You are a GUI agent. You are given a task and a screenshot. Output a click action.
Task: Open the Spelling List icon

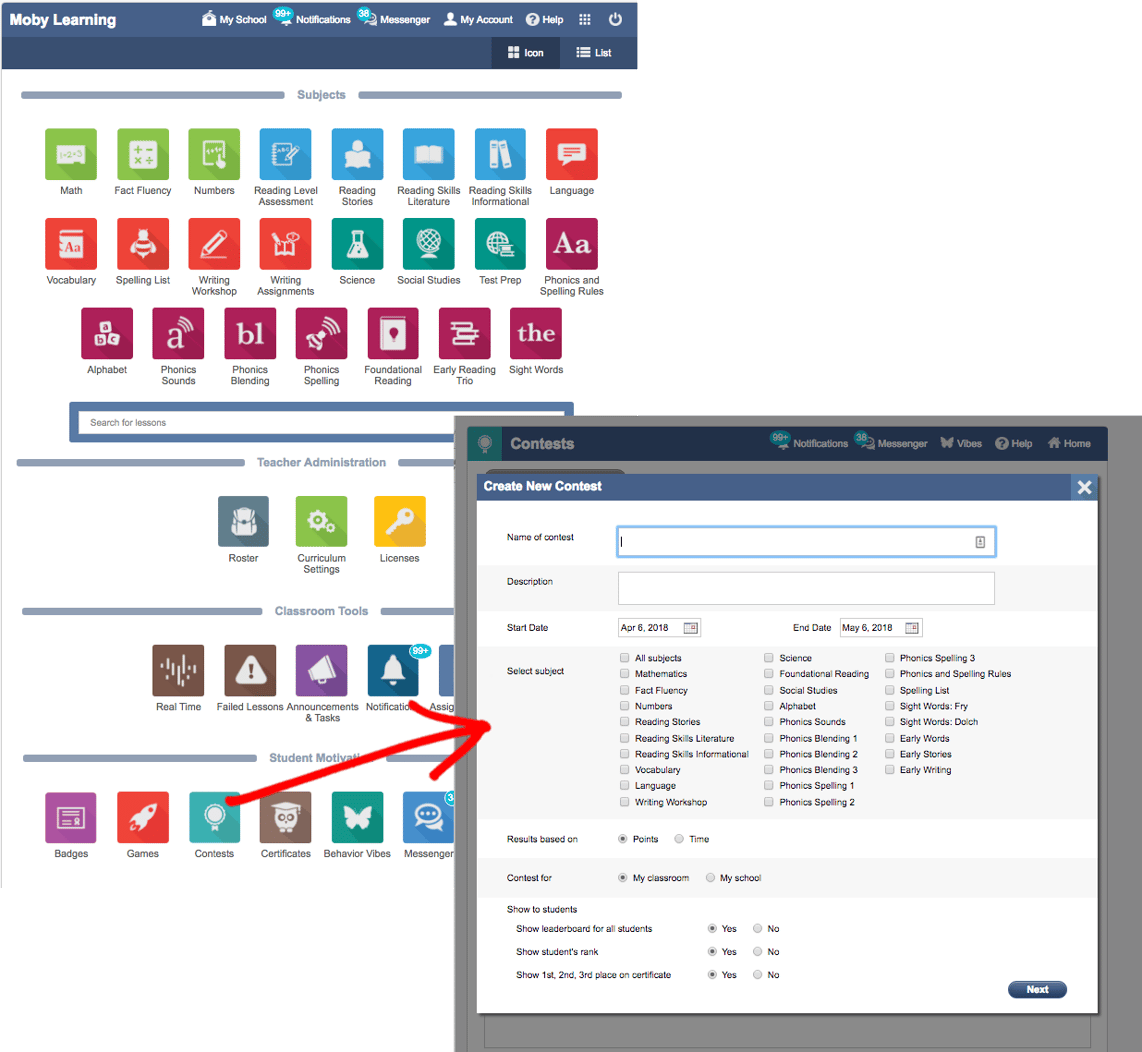(143, 245)
